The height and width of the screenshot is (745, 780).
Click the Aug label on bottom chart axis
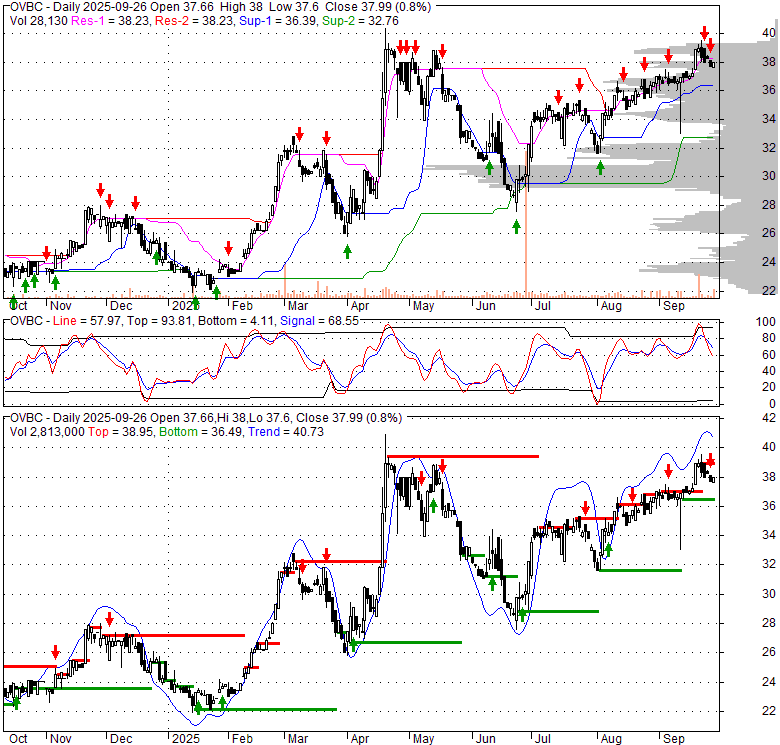611,739
